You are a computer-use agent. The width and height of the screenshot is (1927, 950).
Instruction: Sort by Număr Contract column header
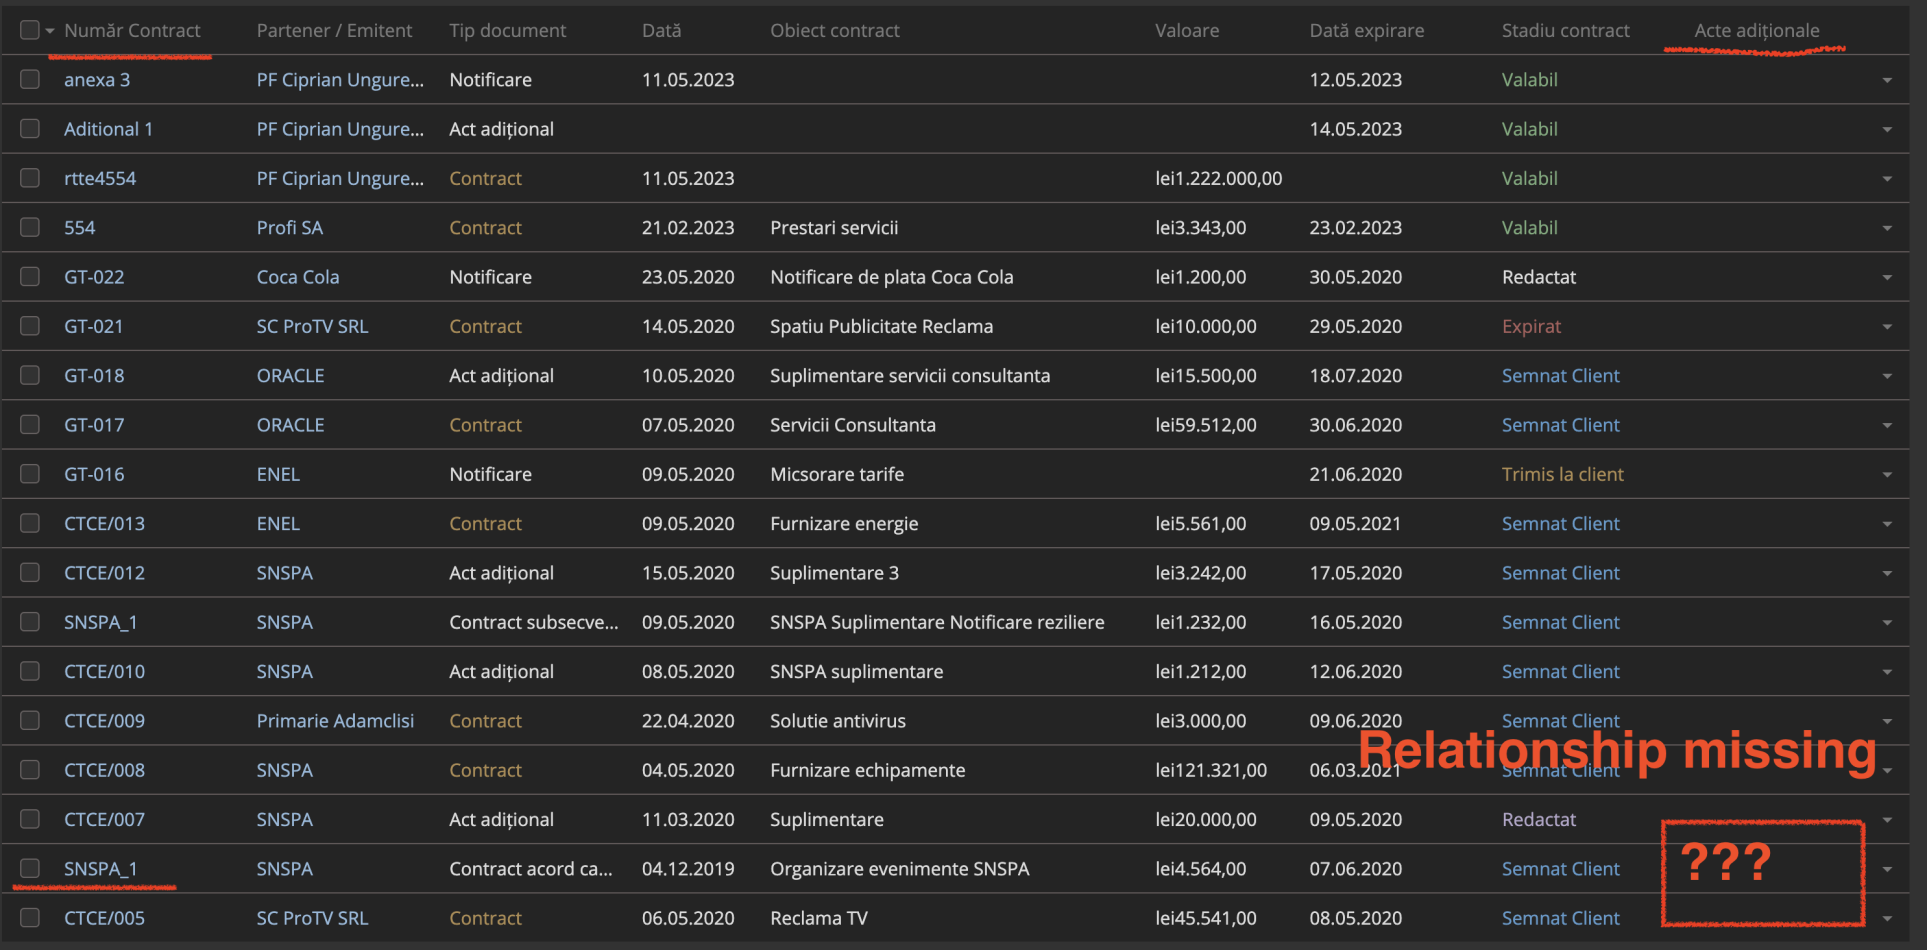tap(132, 30)
